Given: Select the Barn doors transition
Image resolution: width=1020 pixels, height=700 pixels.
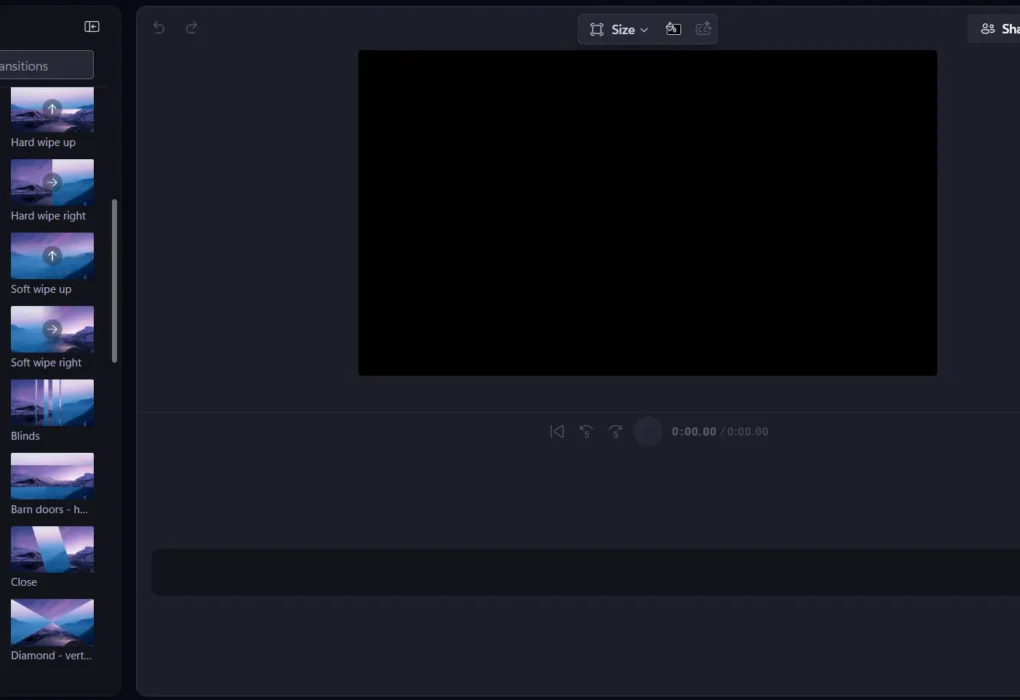Looking at the screenshot, I should point(52,476).
